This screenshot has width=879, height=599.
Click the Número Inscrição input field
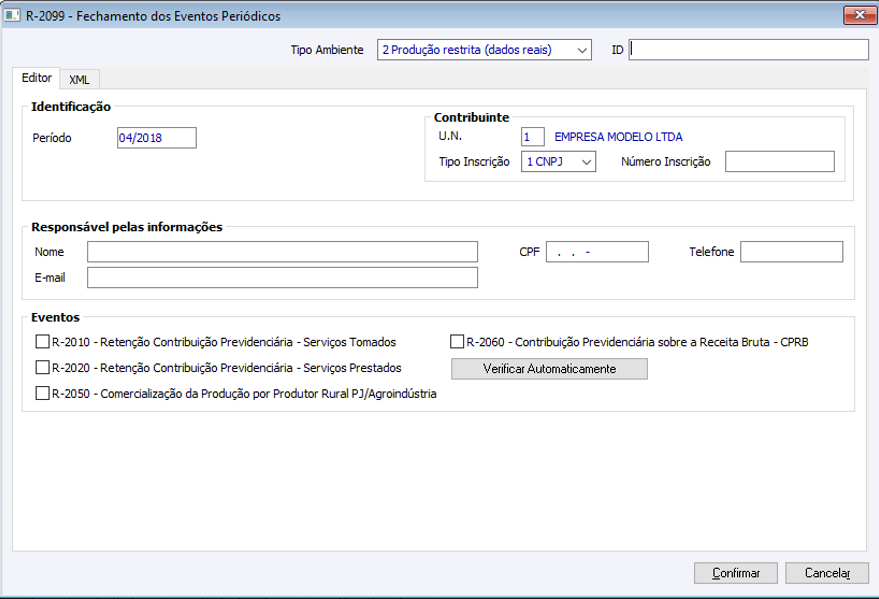(780, 162)
